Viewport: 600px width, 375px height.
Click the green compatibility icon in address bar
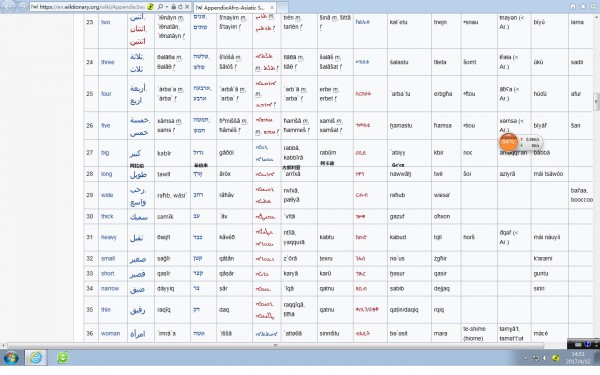coord(150,7)
